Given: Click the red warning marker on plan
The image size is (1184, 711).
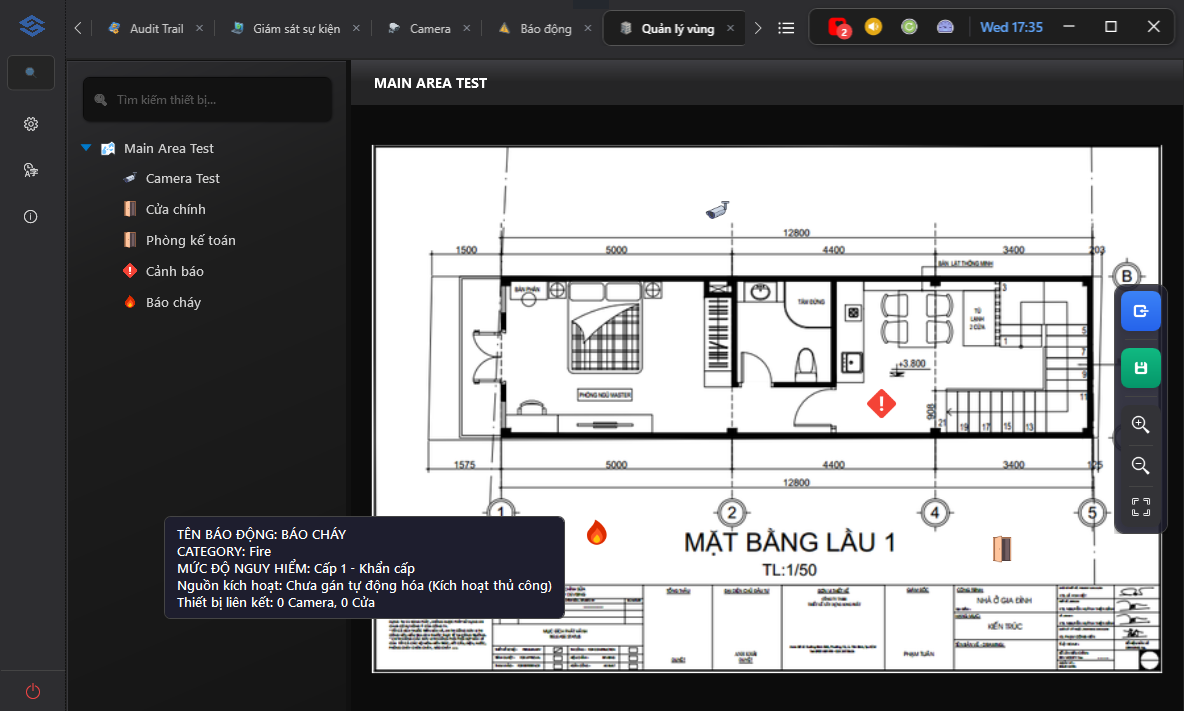Looking at the screenshot, I should coord(881,404).
